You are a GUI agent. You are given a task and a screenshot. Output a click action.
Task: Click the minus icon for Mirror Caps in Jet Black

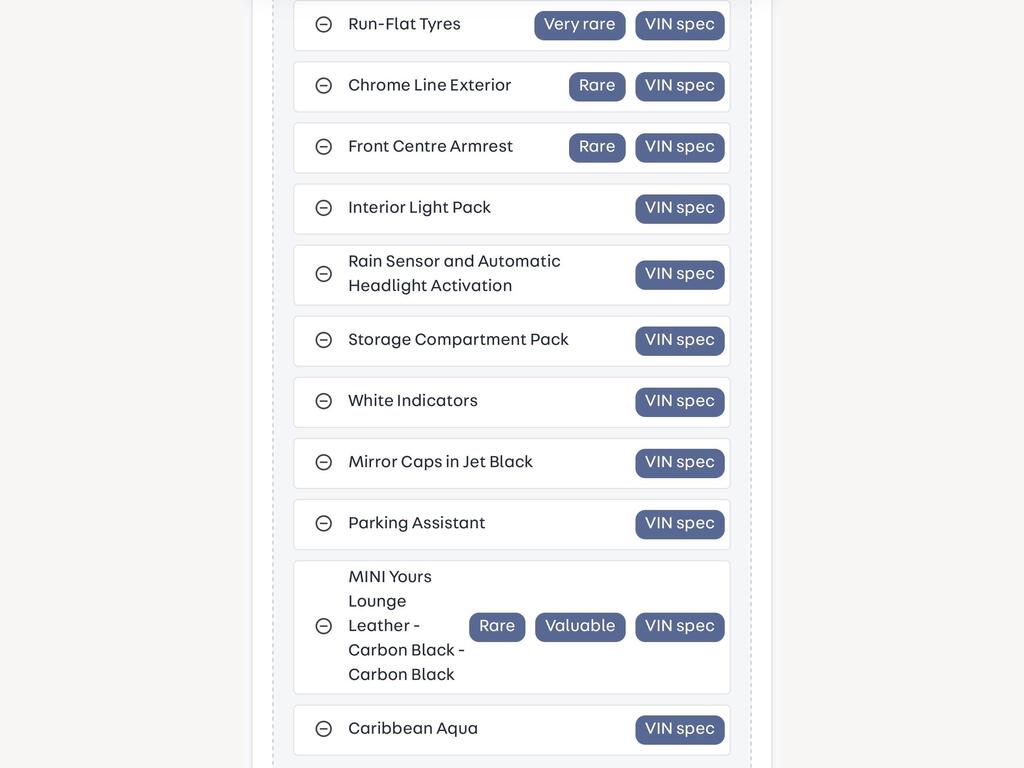[x=323, y=462]
